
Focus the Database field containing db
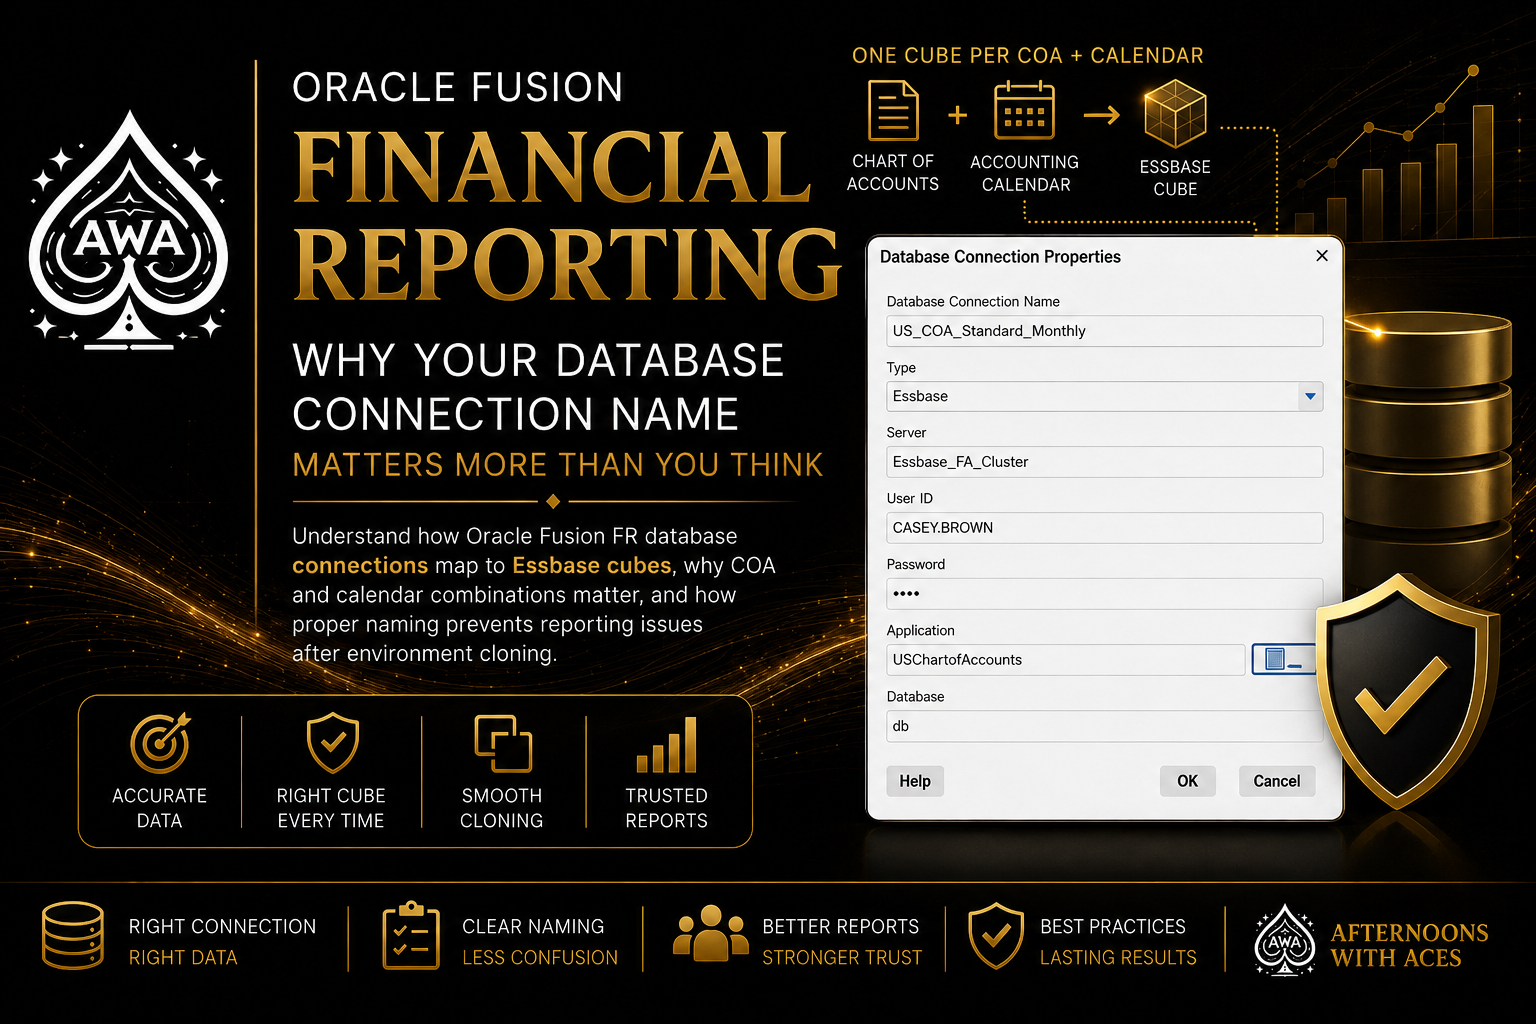pos(1105,726)
